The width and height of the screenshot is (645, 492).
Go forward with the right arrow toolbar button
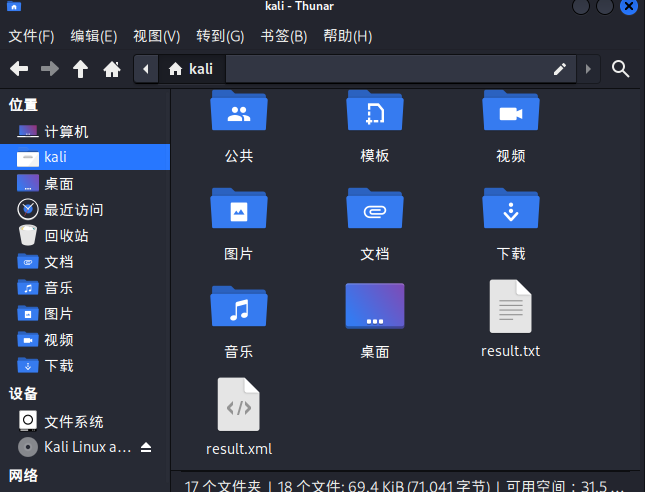[50, 69]
